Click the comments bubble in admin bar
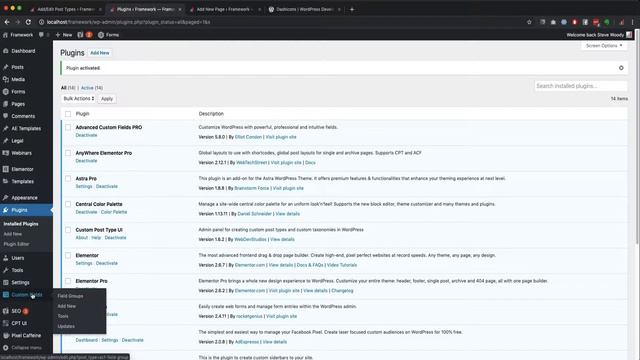This screenshot has height=360, width=640. [41, 35]
